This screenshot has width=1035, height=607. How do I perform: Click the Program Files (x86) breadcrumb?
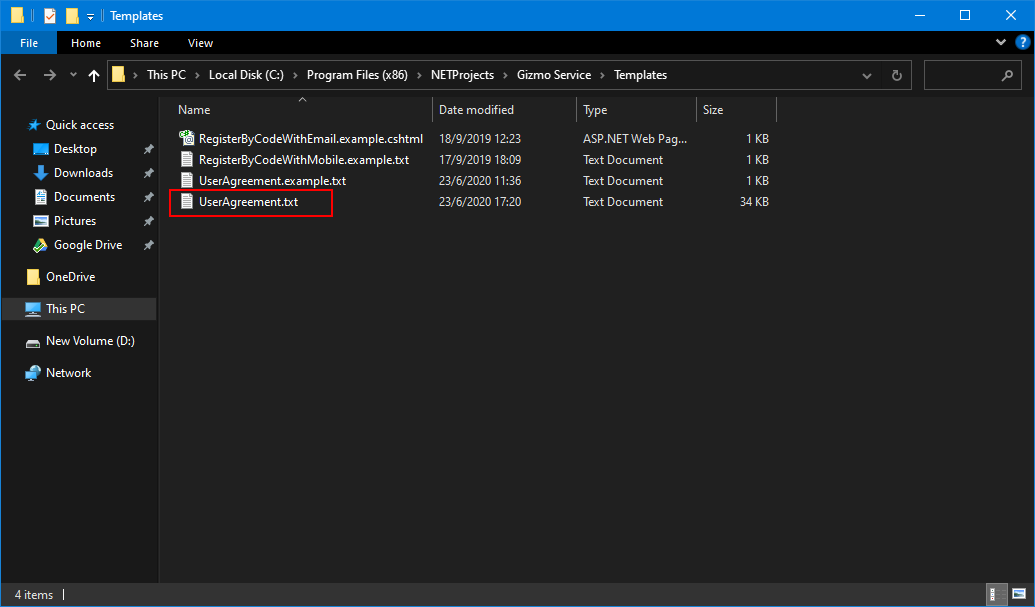pyautogui.click(x=357, y=75)
